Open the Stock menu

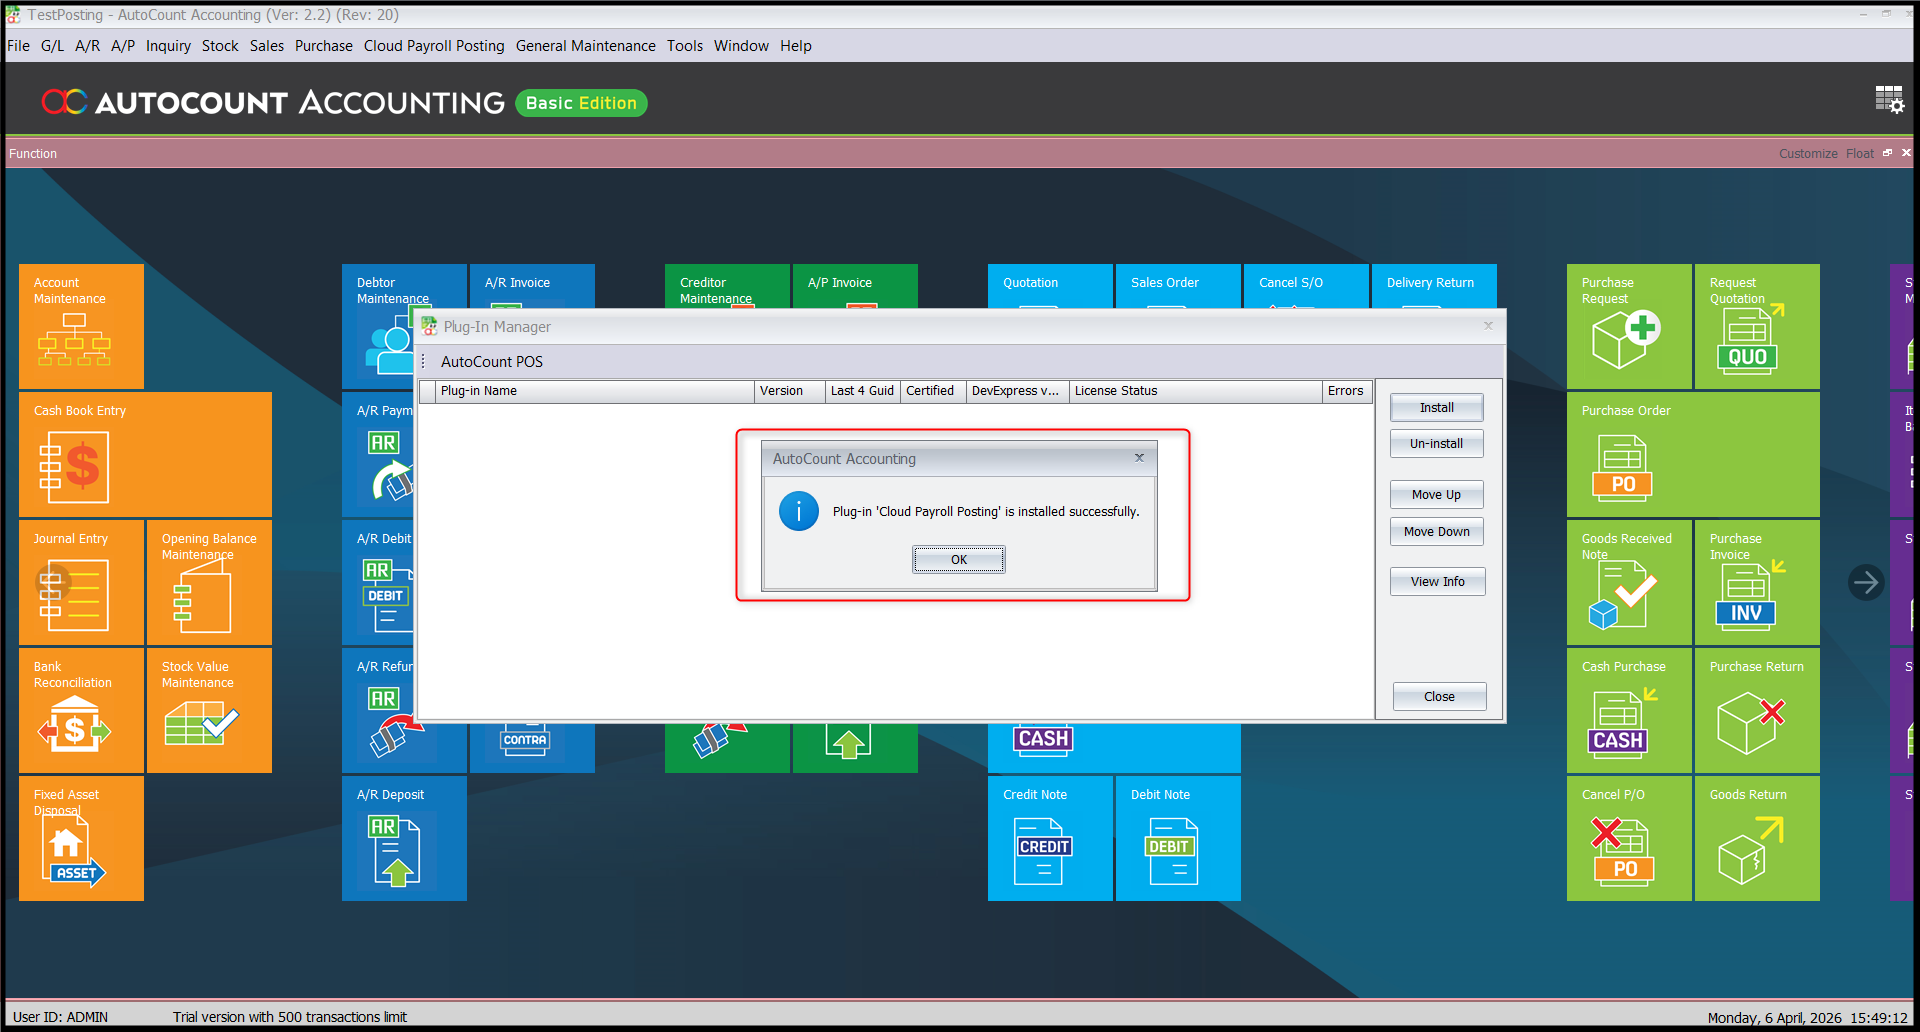coord(220,46)
